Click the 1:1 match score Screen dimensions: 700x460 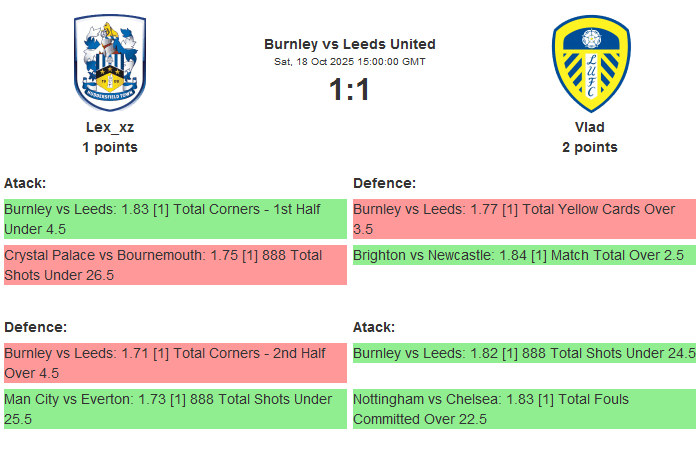coord(350,90)
